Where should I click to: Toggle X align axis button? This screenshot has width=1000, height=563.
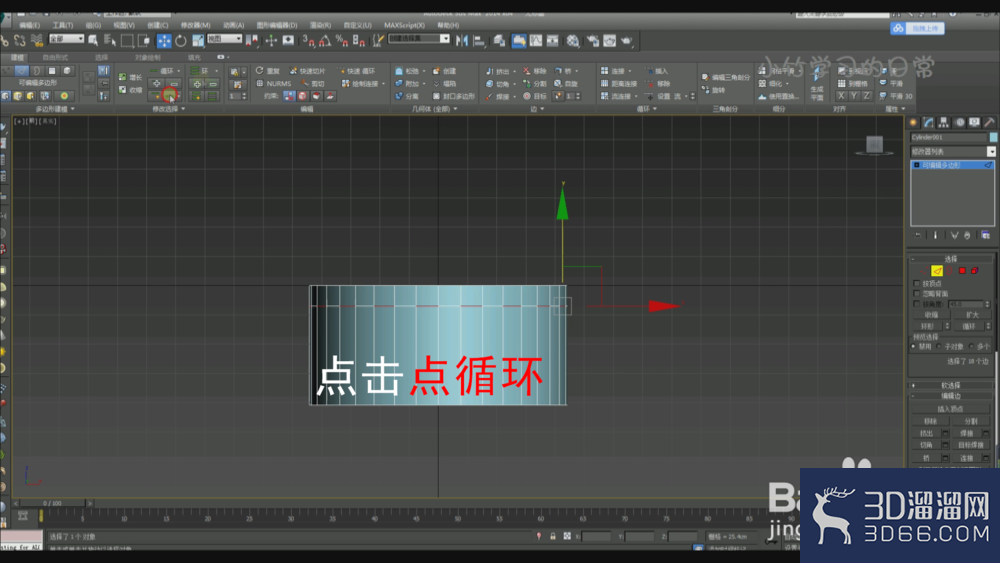[x=841, y=96]
